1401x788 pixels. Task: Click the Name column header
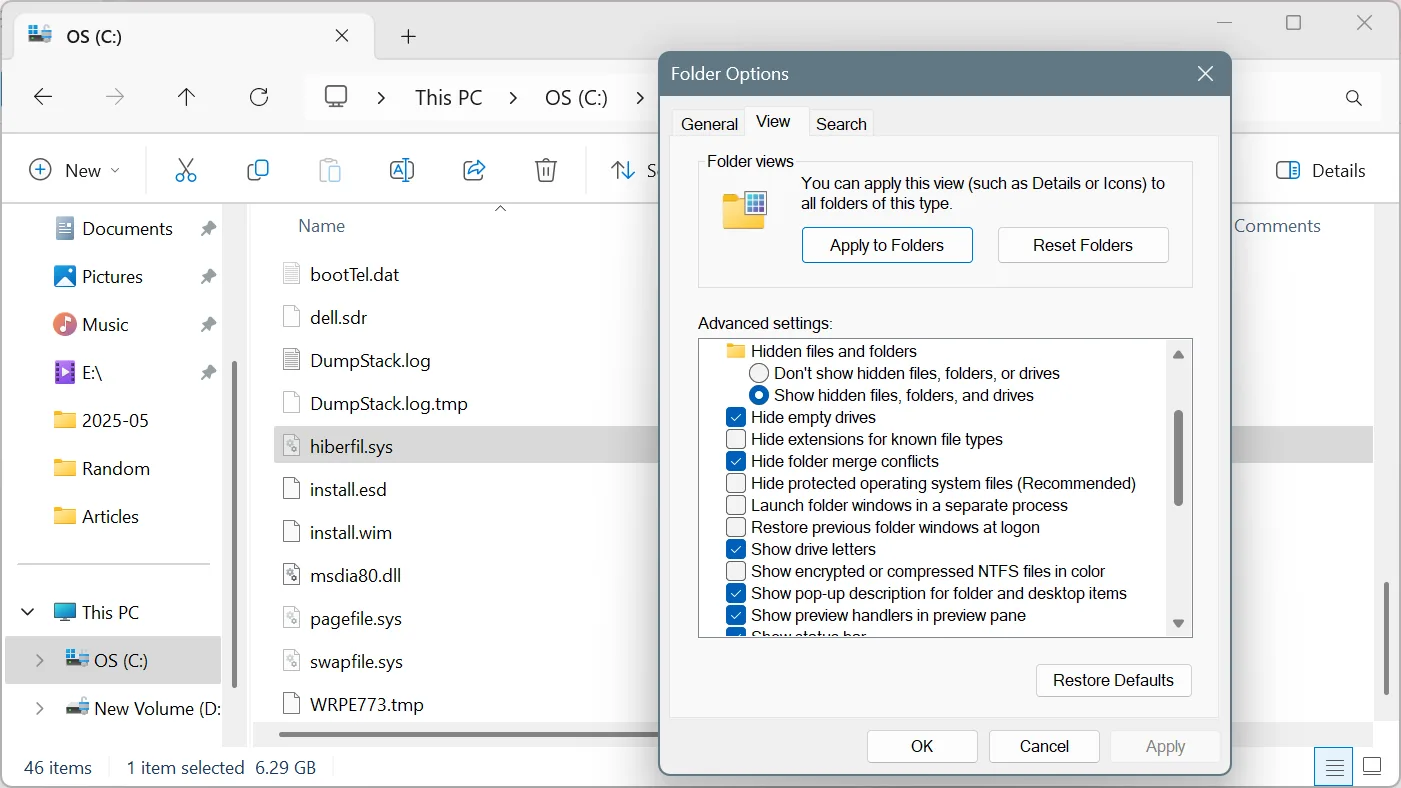tap(322, 226)
